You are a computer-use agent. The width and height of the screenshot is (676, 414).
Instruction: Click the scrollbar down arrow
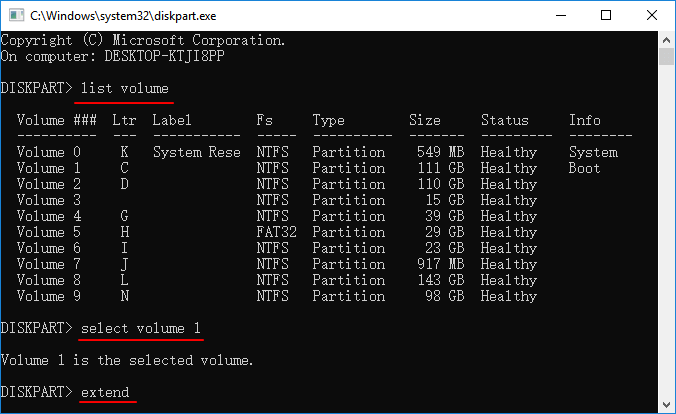click(667, 405)
